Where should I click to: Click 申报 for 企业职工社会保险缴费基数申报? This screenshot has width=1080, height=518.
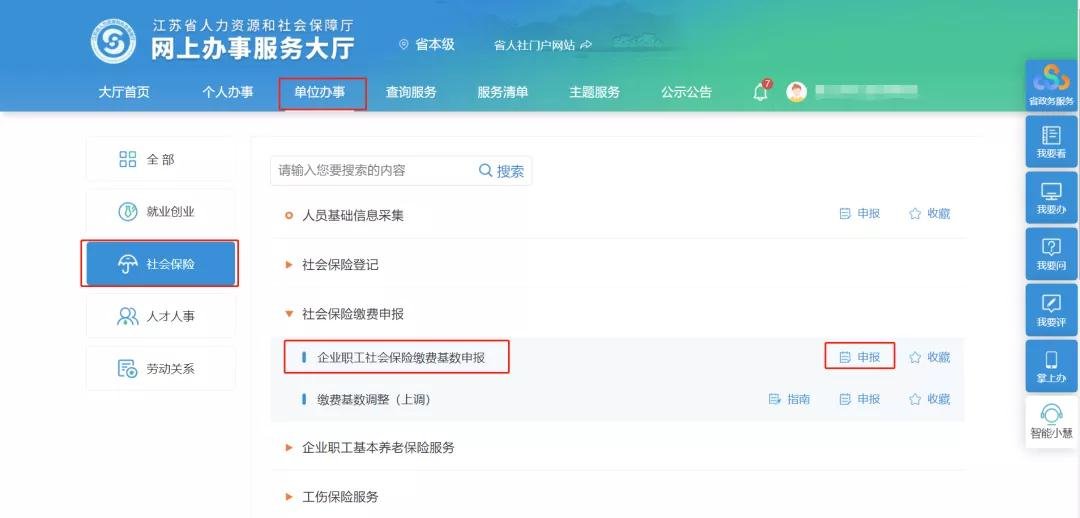point(860,357)
